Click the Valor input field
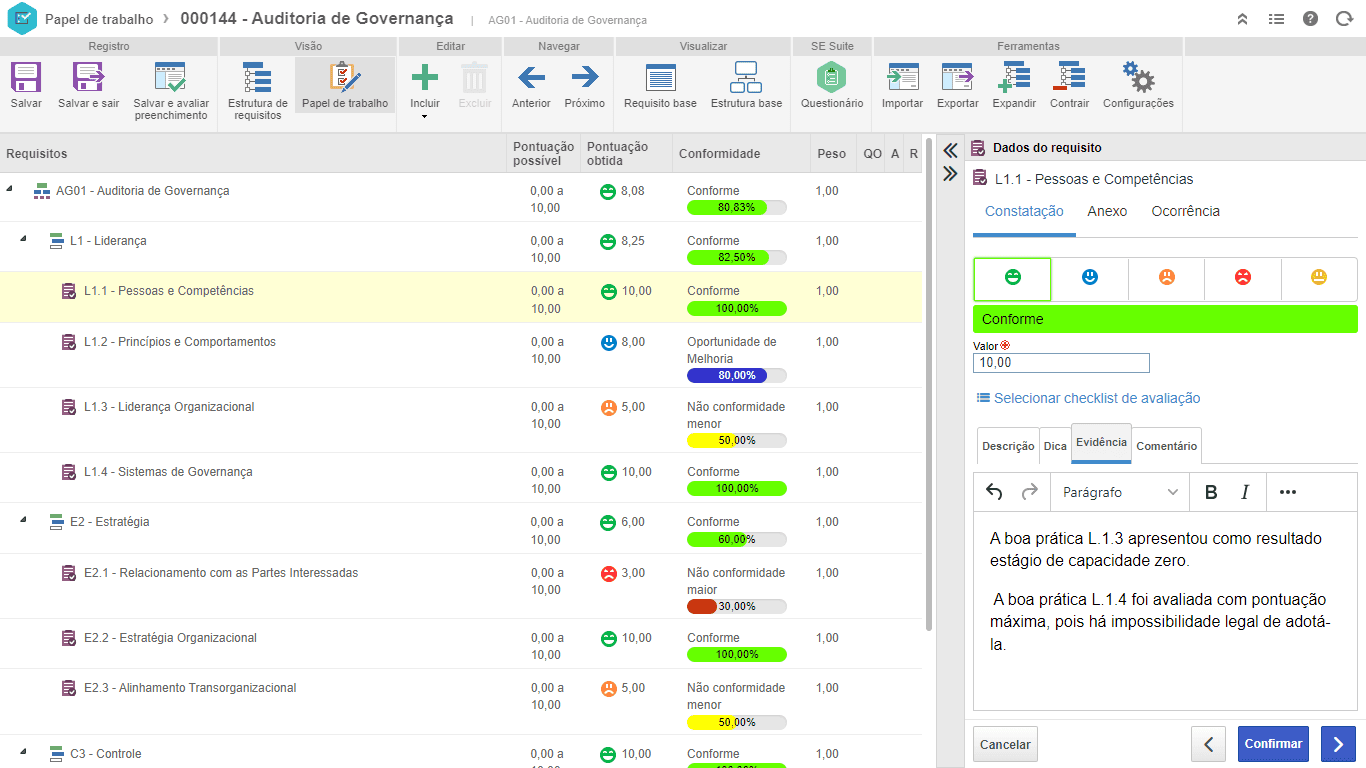1366x768 pixels. tap(1060, 363)
